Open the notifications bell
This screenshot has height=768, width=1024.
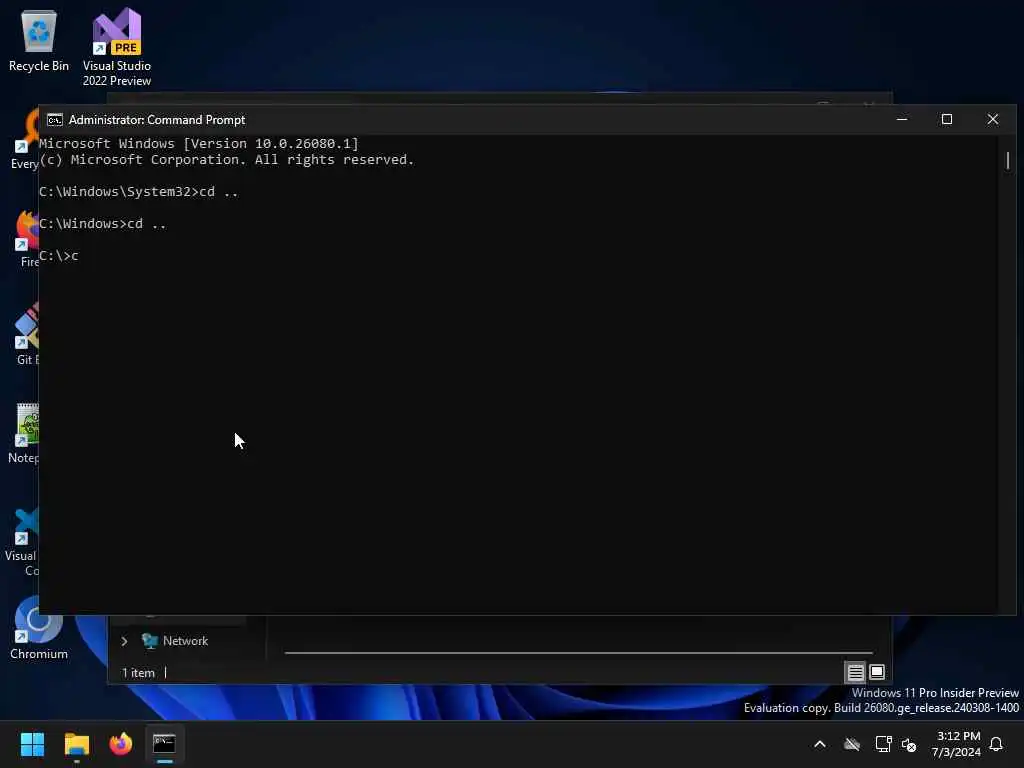tap(996, 744)
